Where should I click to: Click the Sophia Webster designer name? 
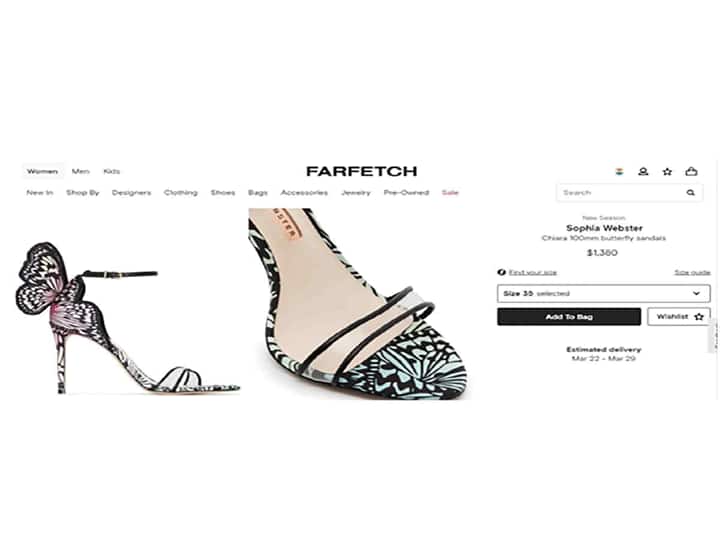[x=604, y=228]
